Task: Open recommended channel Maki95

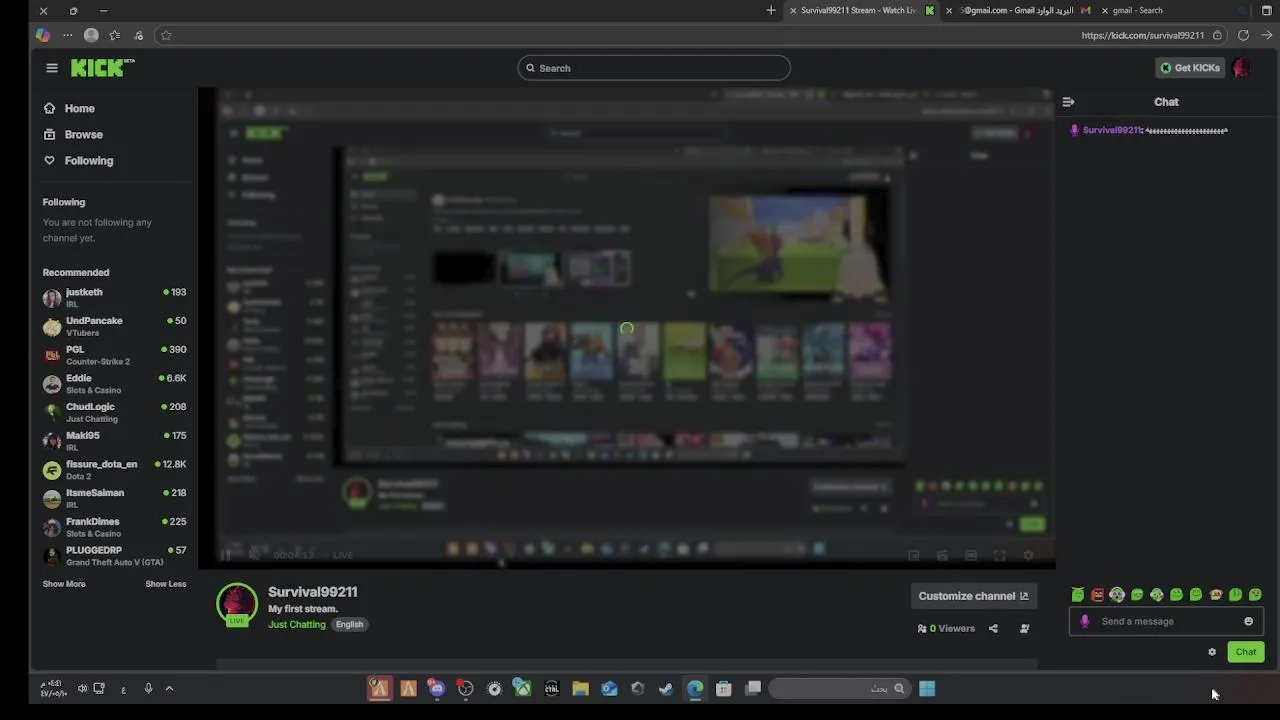Action: [114, 441]
